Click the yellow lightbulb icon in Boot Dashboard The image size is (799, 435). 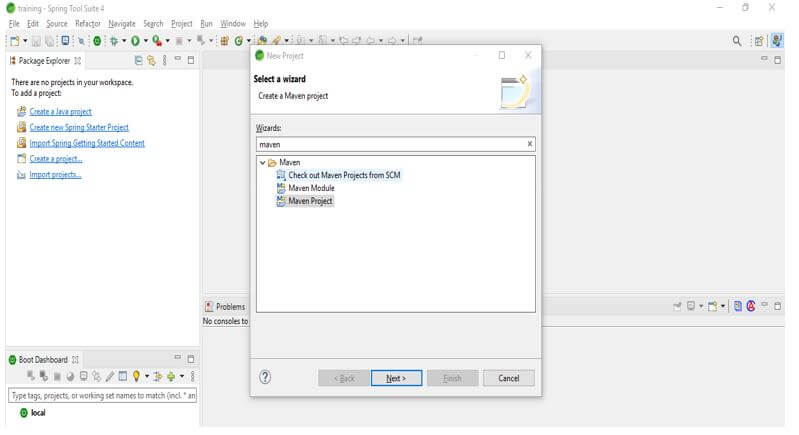coord(136,376)
